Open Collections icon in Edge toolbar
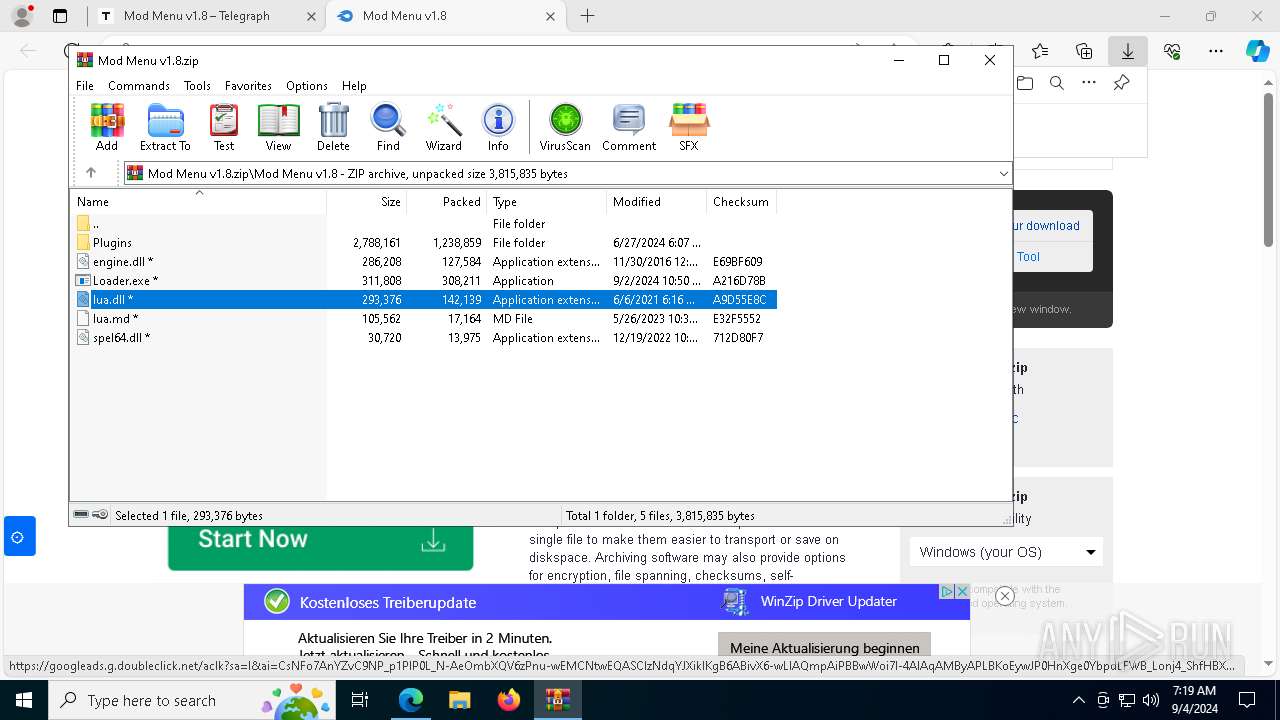 click(x=1084, y=51)
